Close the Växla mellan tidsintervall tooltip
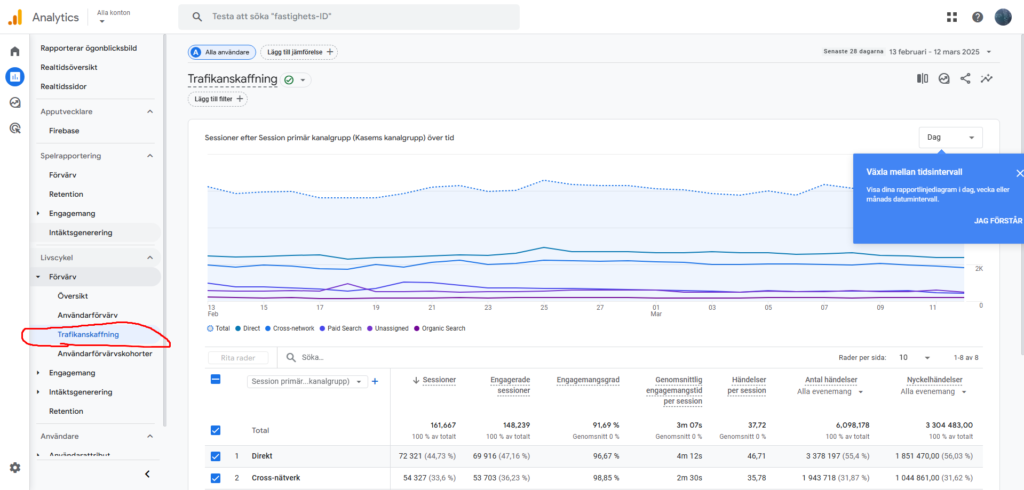This screenshot has width=1024, height=490. click(x=1019, y=173)
